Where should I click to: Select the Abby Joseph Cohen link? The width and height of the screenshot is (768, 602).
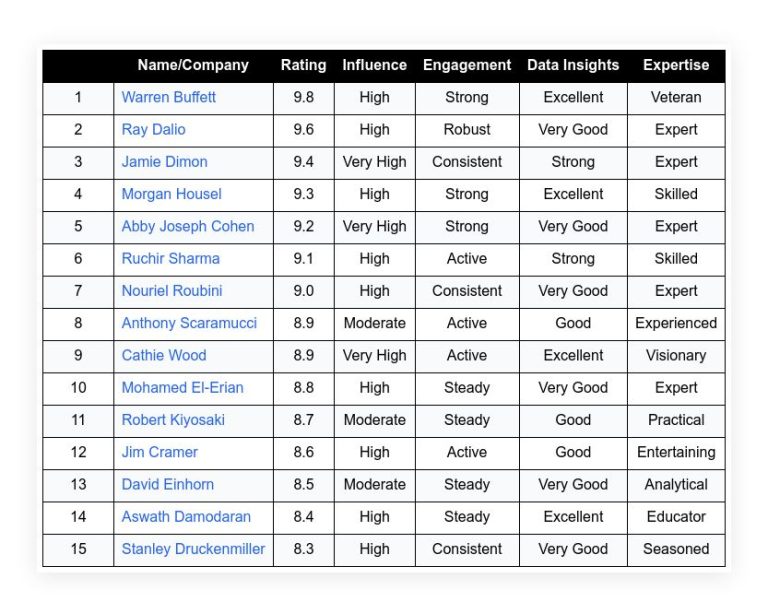tap(188, 226)
